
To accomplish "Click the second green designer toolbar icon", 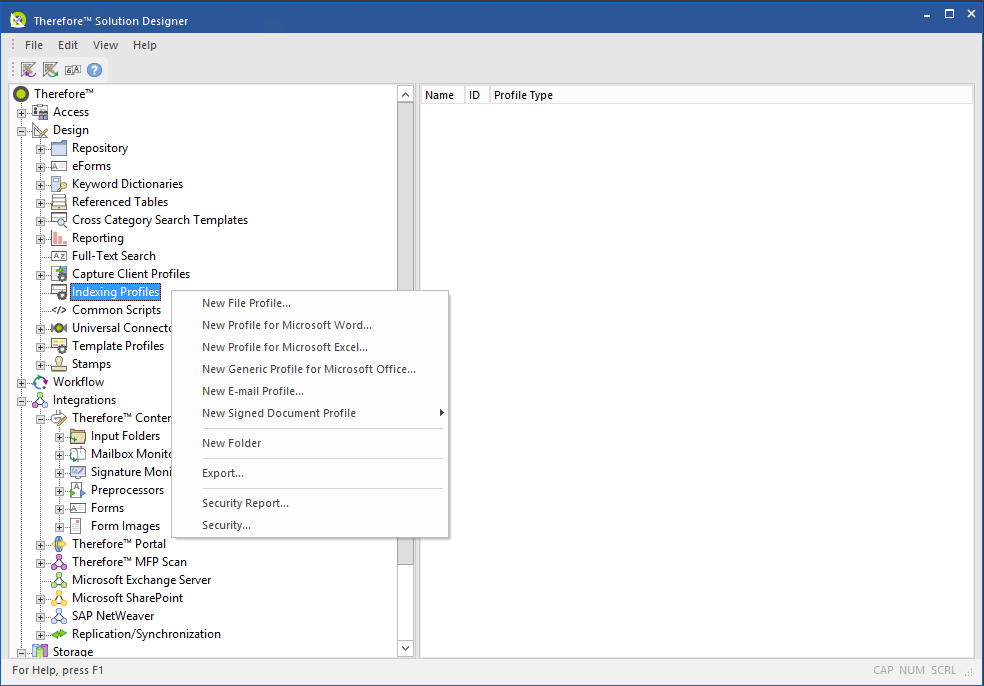I will [x=50, y=70].
